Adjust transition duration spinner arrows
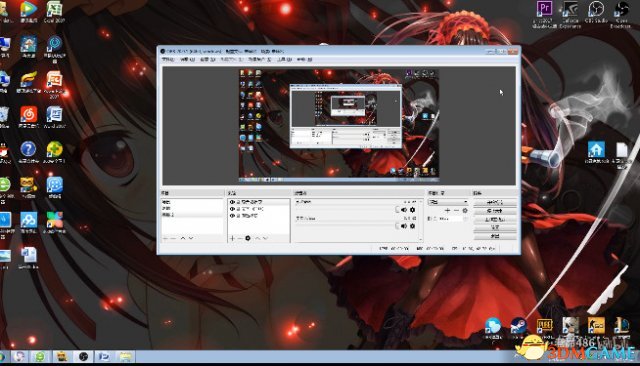This screenshot has width=640, height=366. (x=465, y=219)
